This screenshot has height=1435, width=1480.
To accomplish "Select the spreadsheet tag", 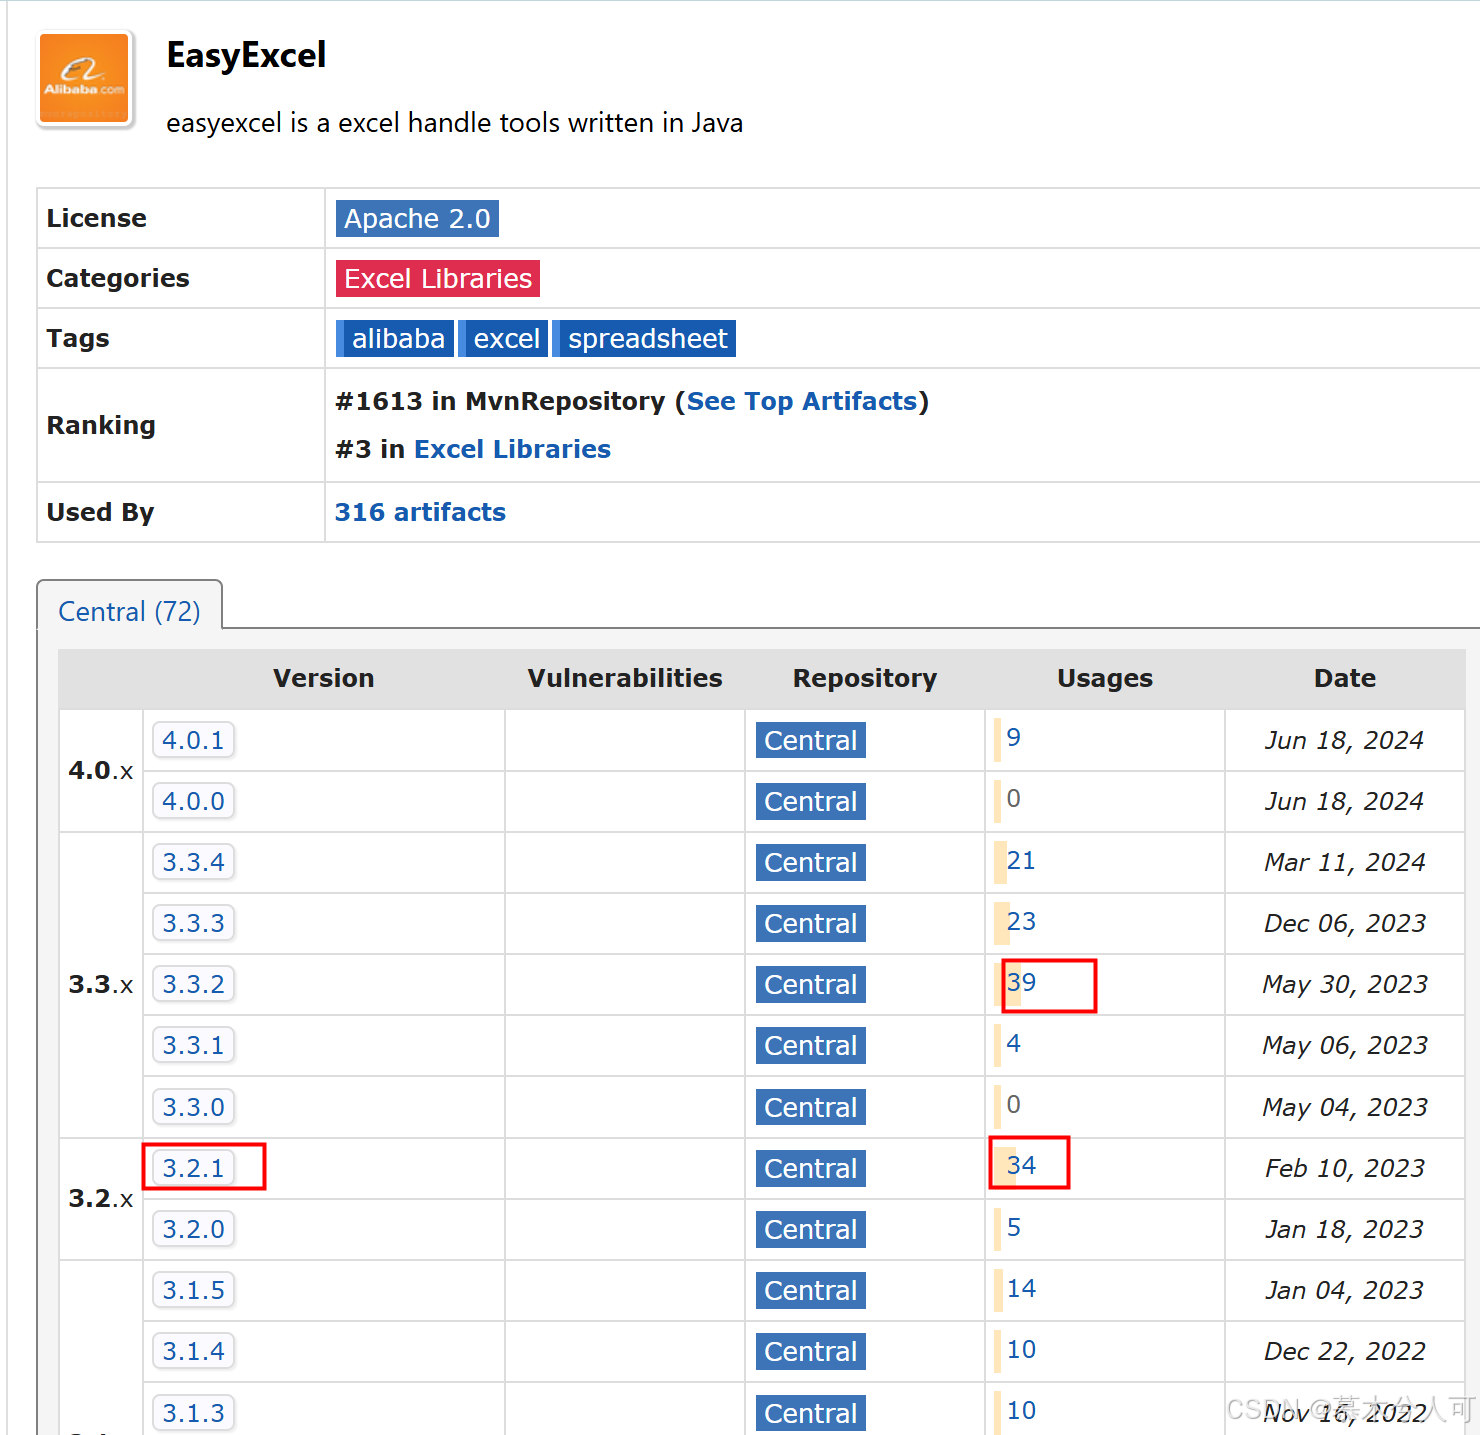I will (645, 339).
